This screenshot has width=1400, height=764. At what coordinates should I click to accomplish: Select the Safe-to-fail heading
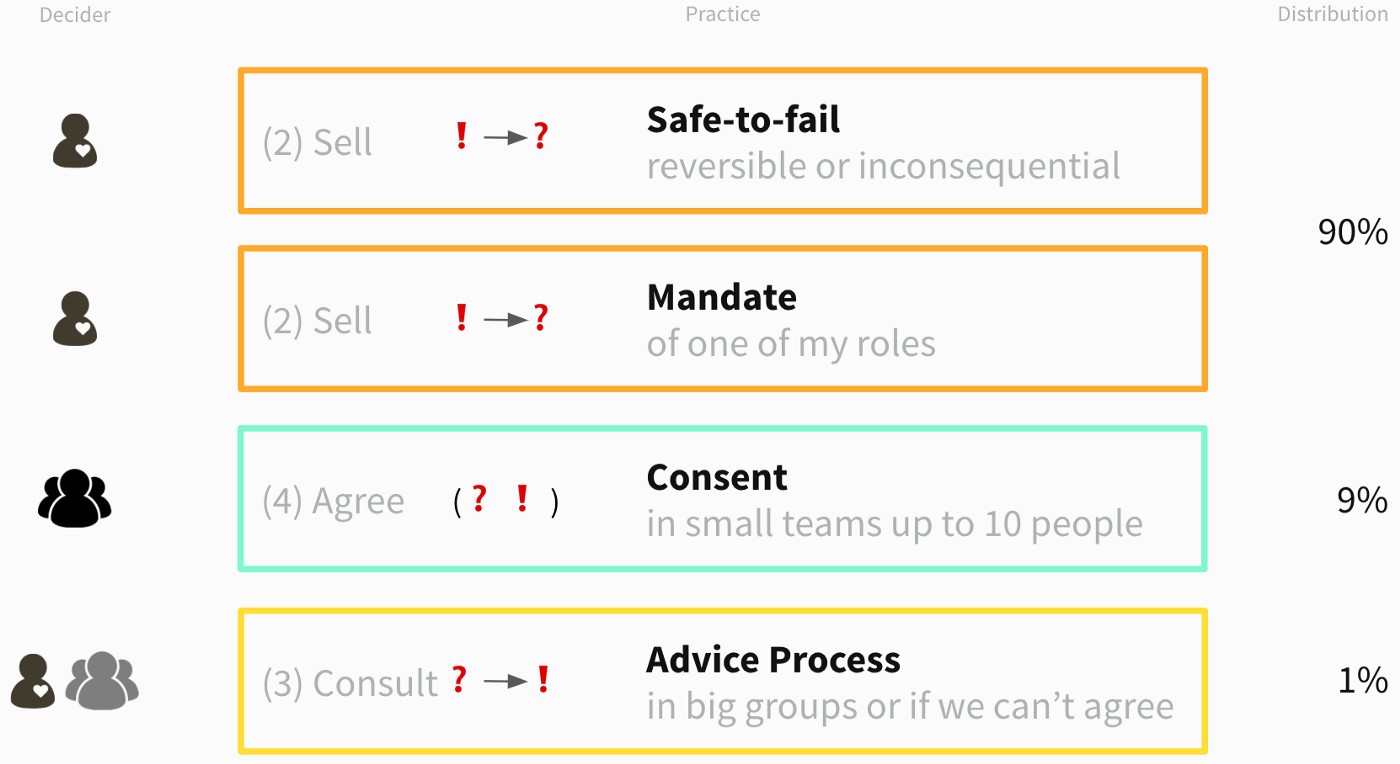pos(743,119)
